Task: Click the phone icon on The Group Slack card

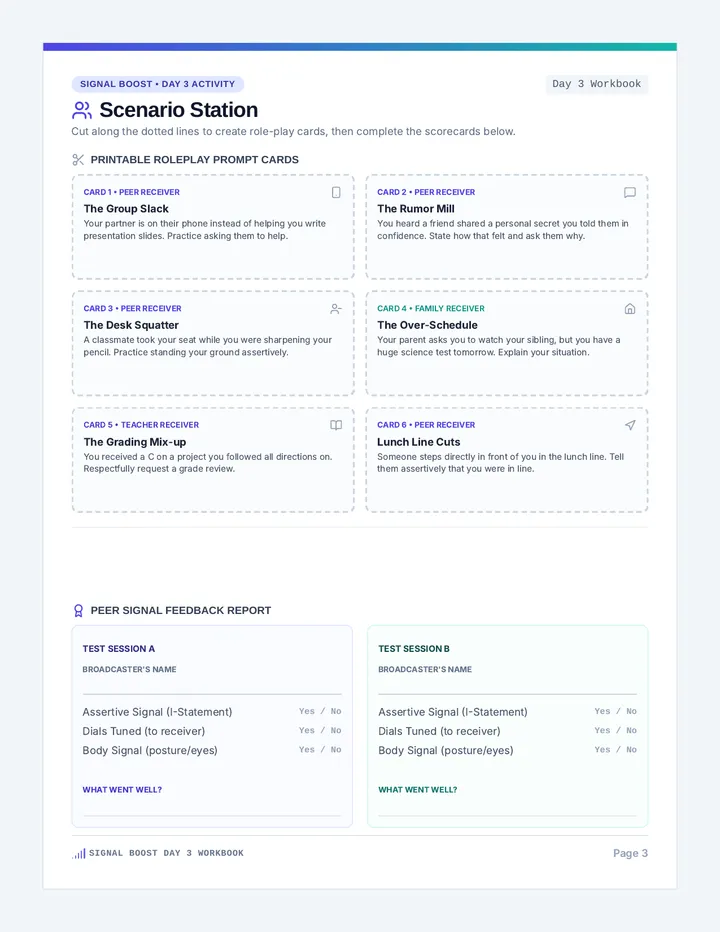Action: point(336,193)
